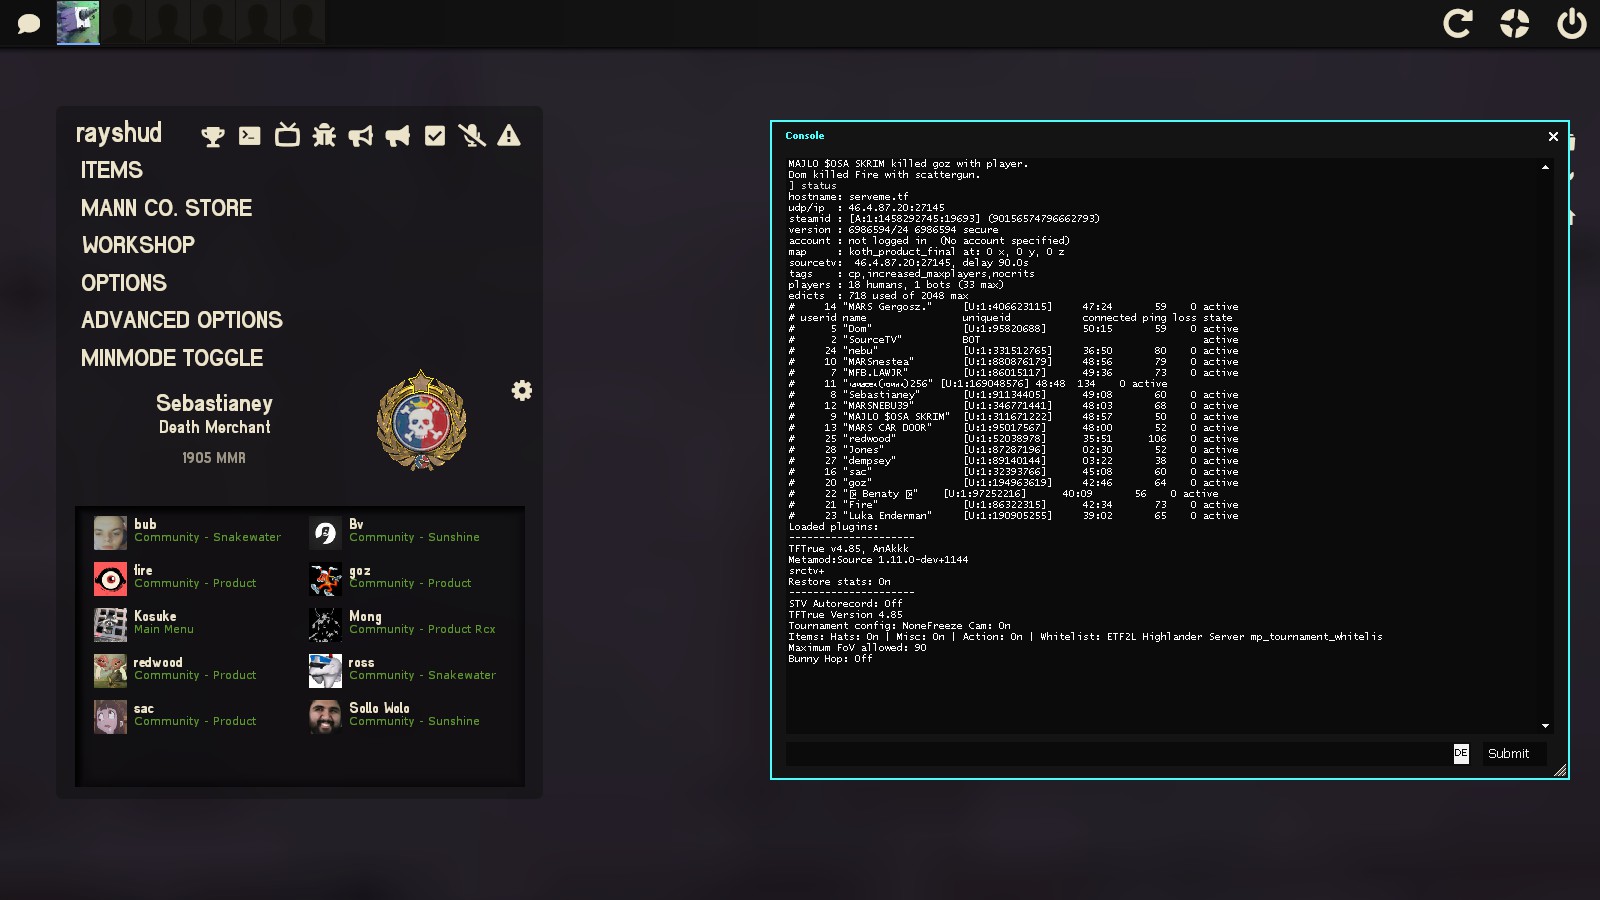Image resolution: width=1600 pixels, height=900 pixels.
Task: Click the player avatar in the top bar
Action: click(78, 23)
